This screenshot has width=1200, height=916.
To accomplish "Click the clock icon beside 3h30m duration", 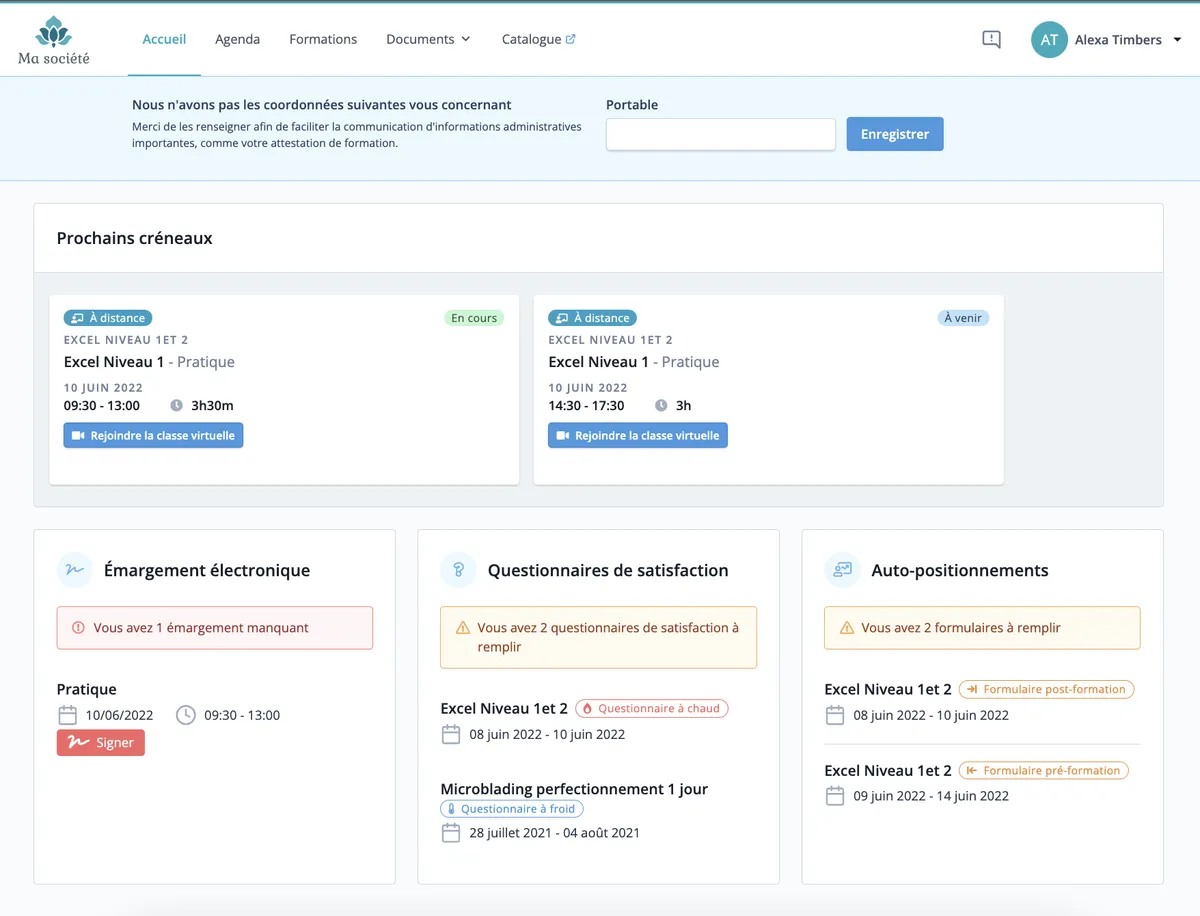I will click(x=177, y=406).
